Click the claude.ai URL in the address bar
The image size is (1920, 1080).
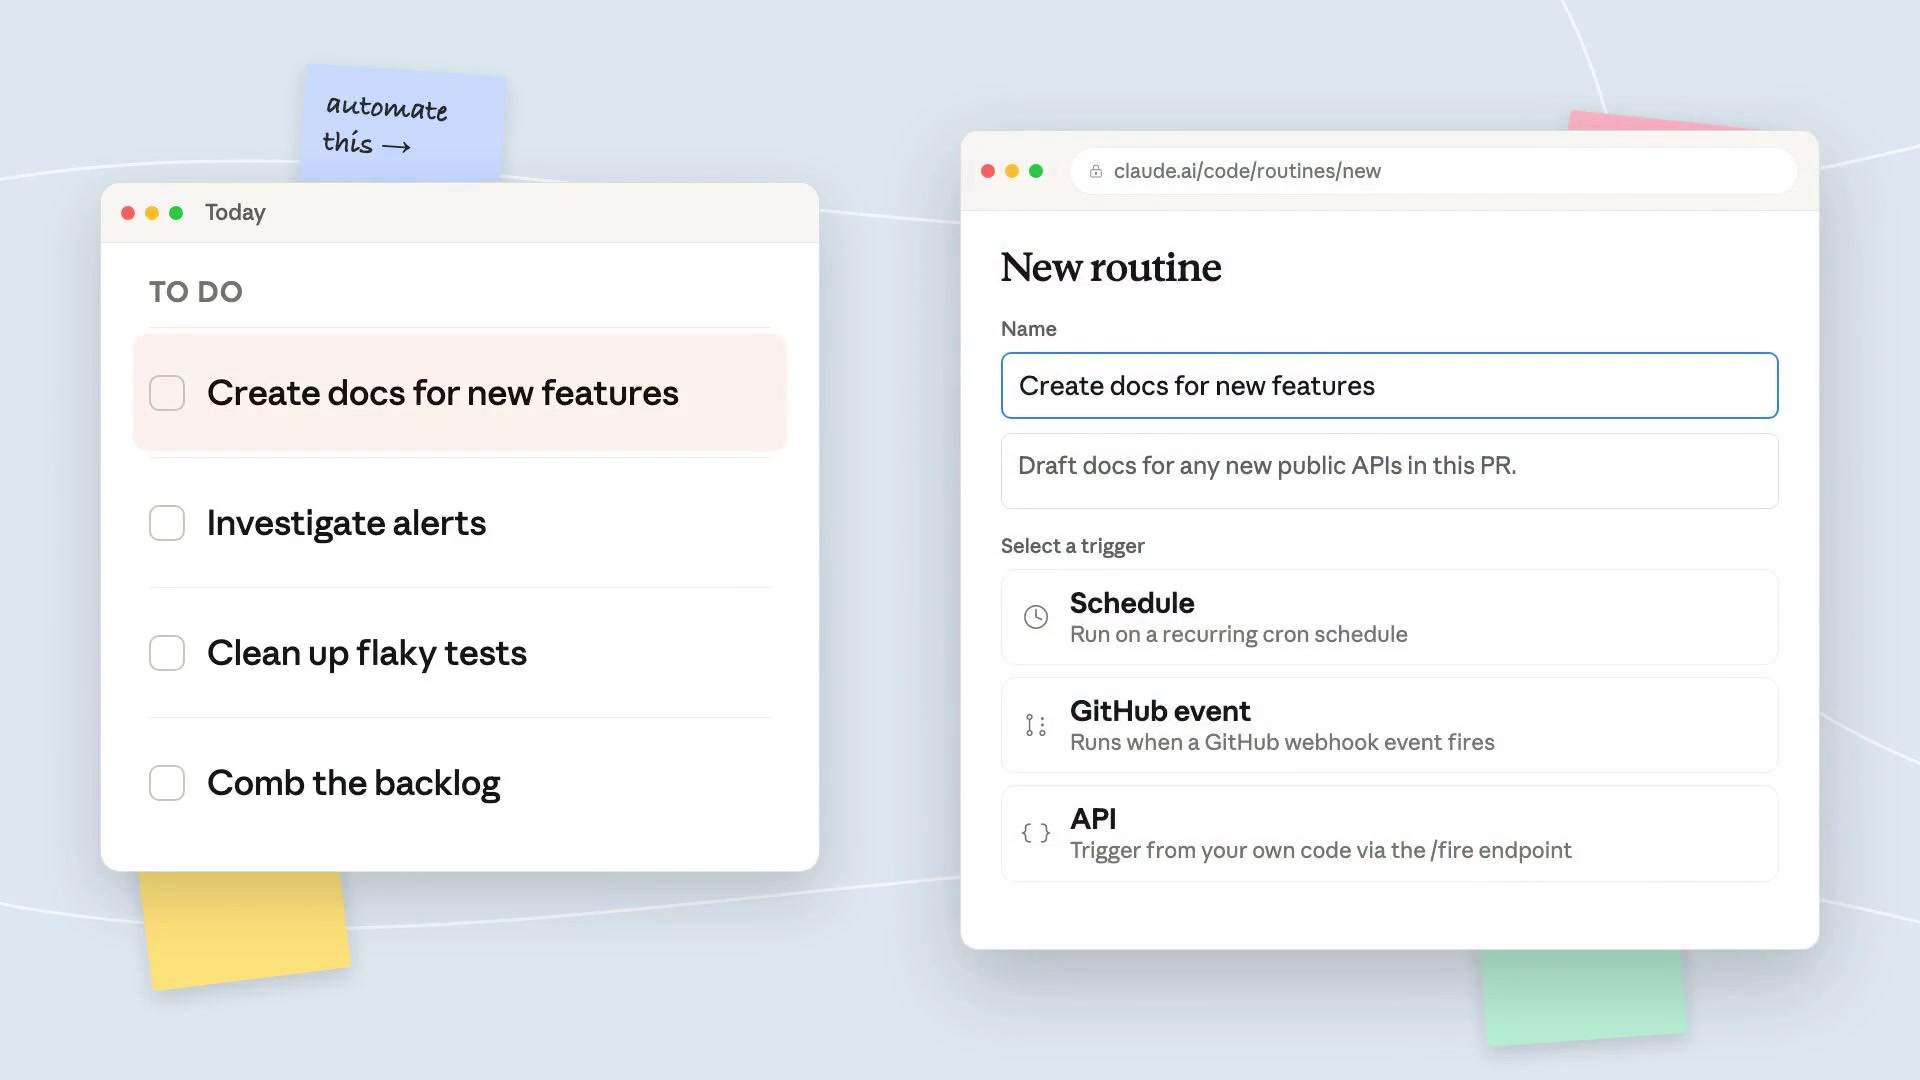point(1247,171)
